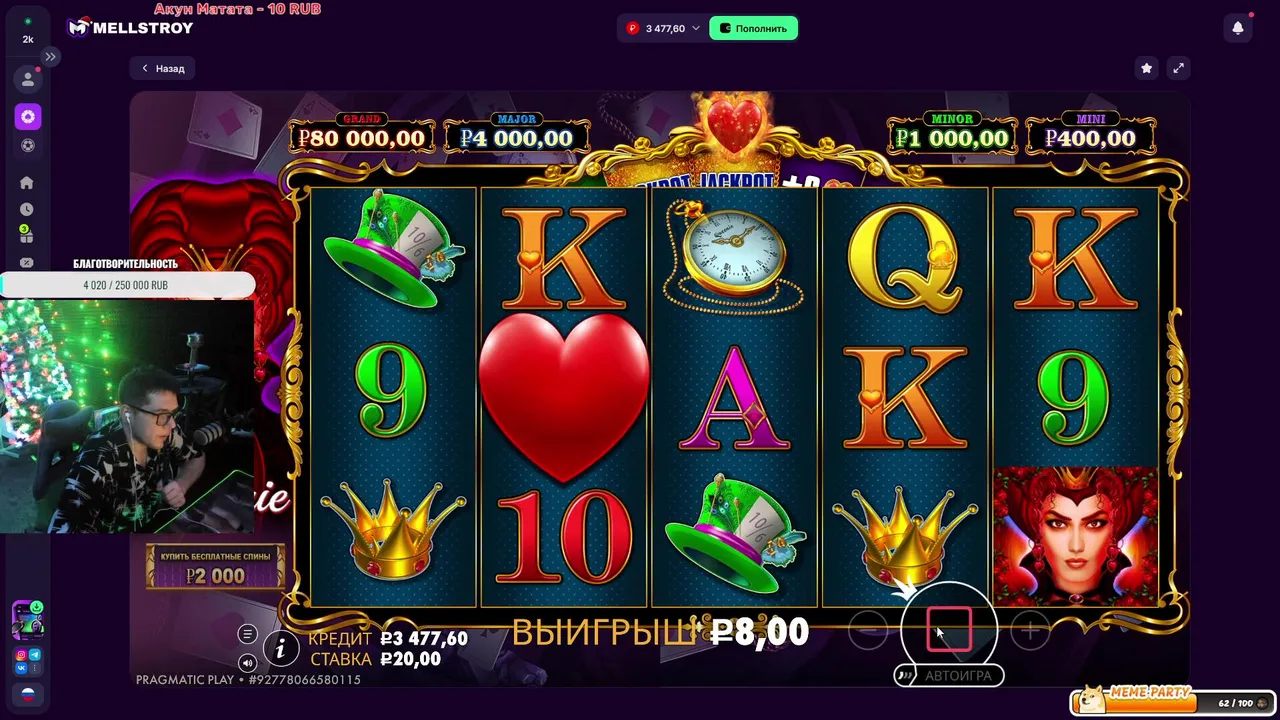Select the casino chip sidebar tab
The image size is (1280, 720).
click(28, 117)
